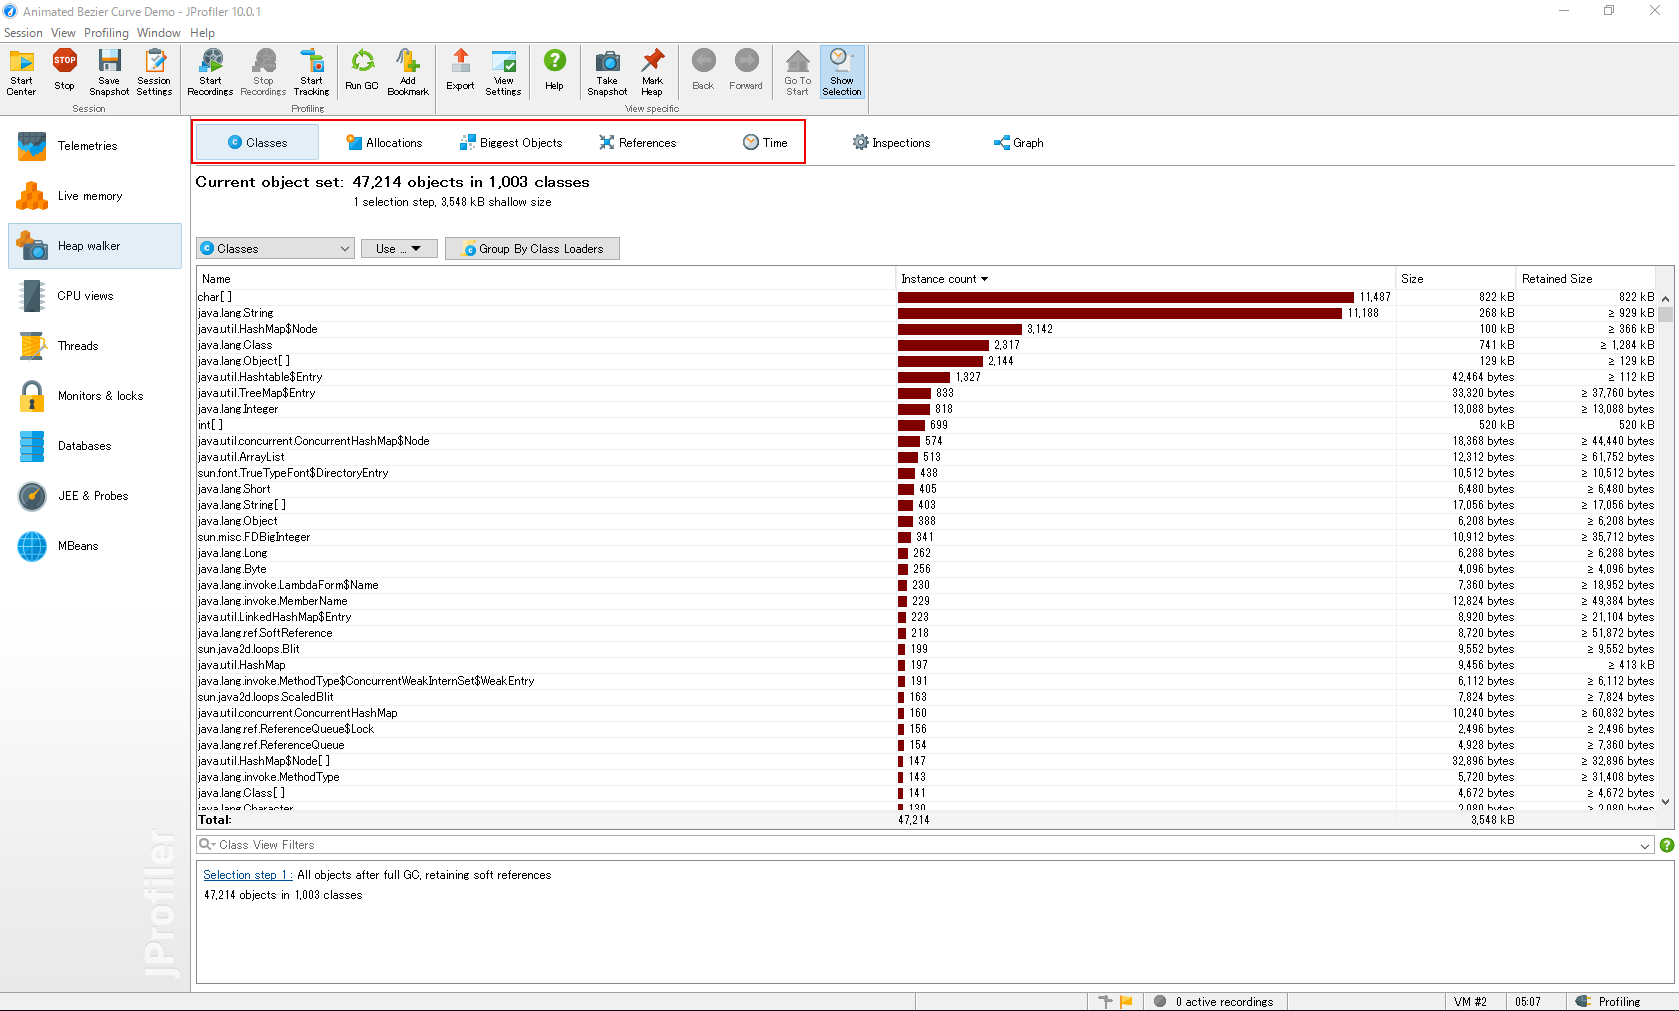Click Group By Class Loaders button
The height and width of the screenshot is (1011, 1679).
point(532,249)
